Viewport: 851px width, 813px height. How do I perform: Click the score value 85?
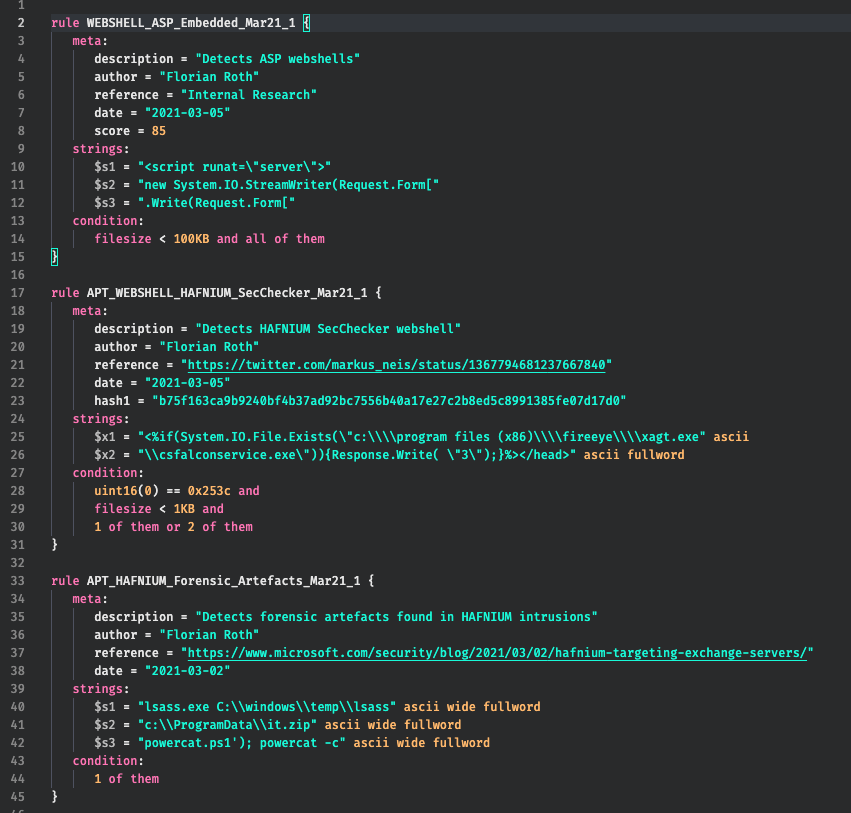point(159,131)
